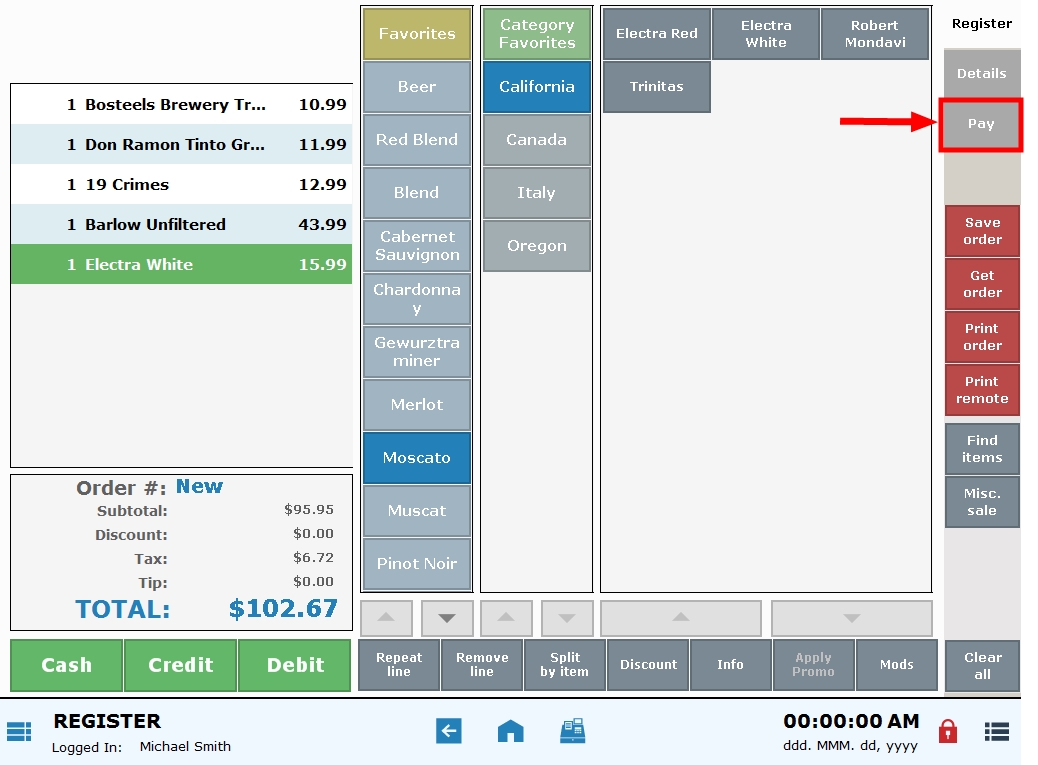Select the Muscat department
The width and height of the screenshot is (1038, 765).
click(x=417, y=510)
